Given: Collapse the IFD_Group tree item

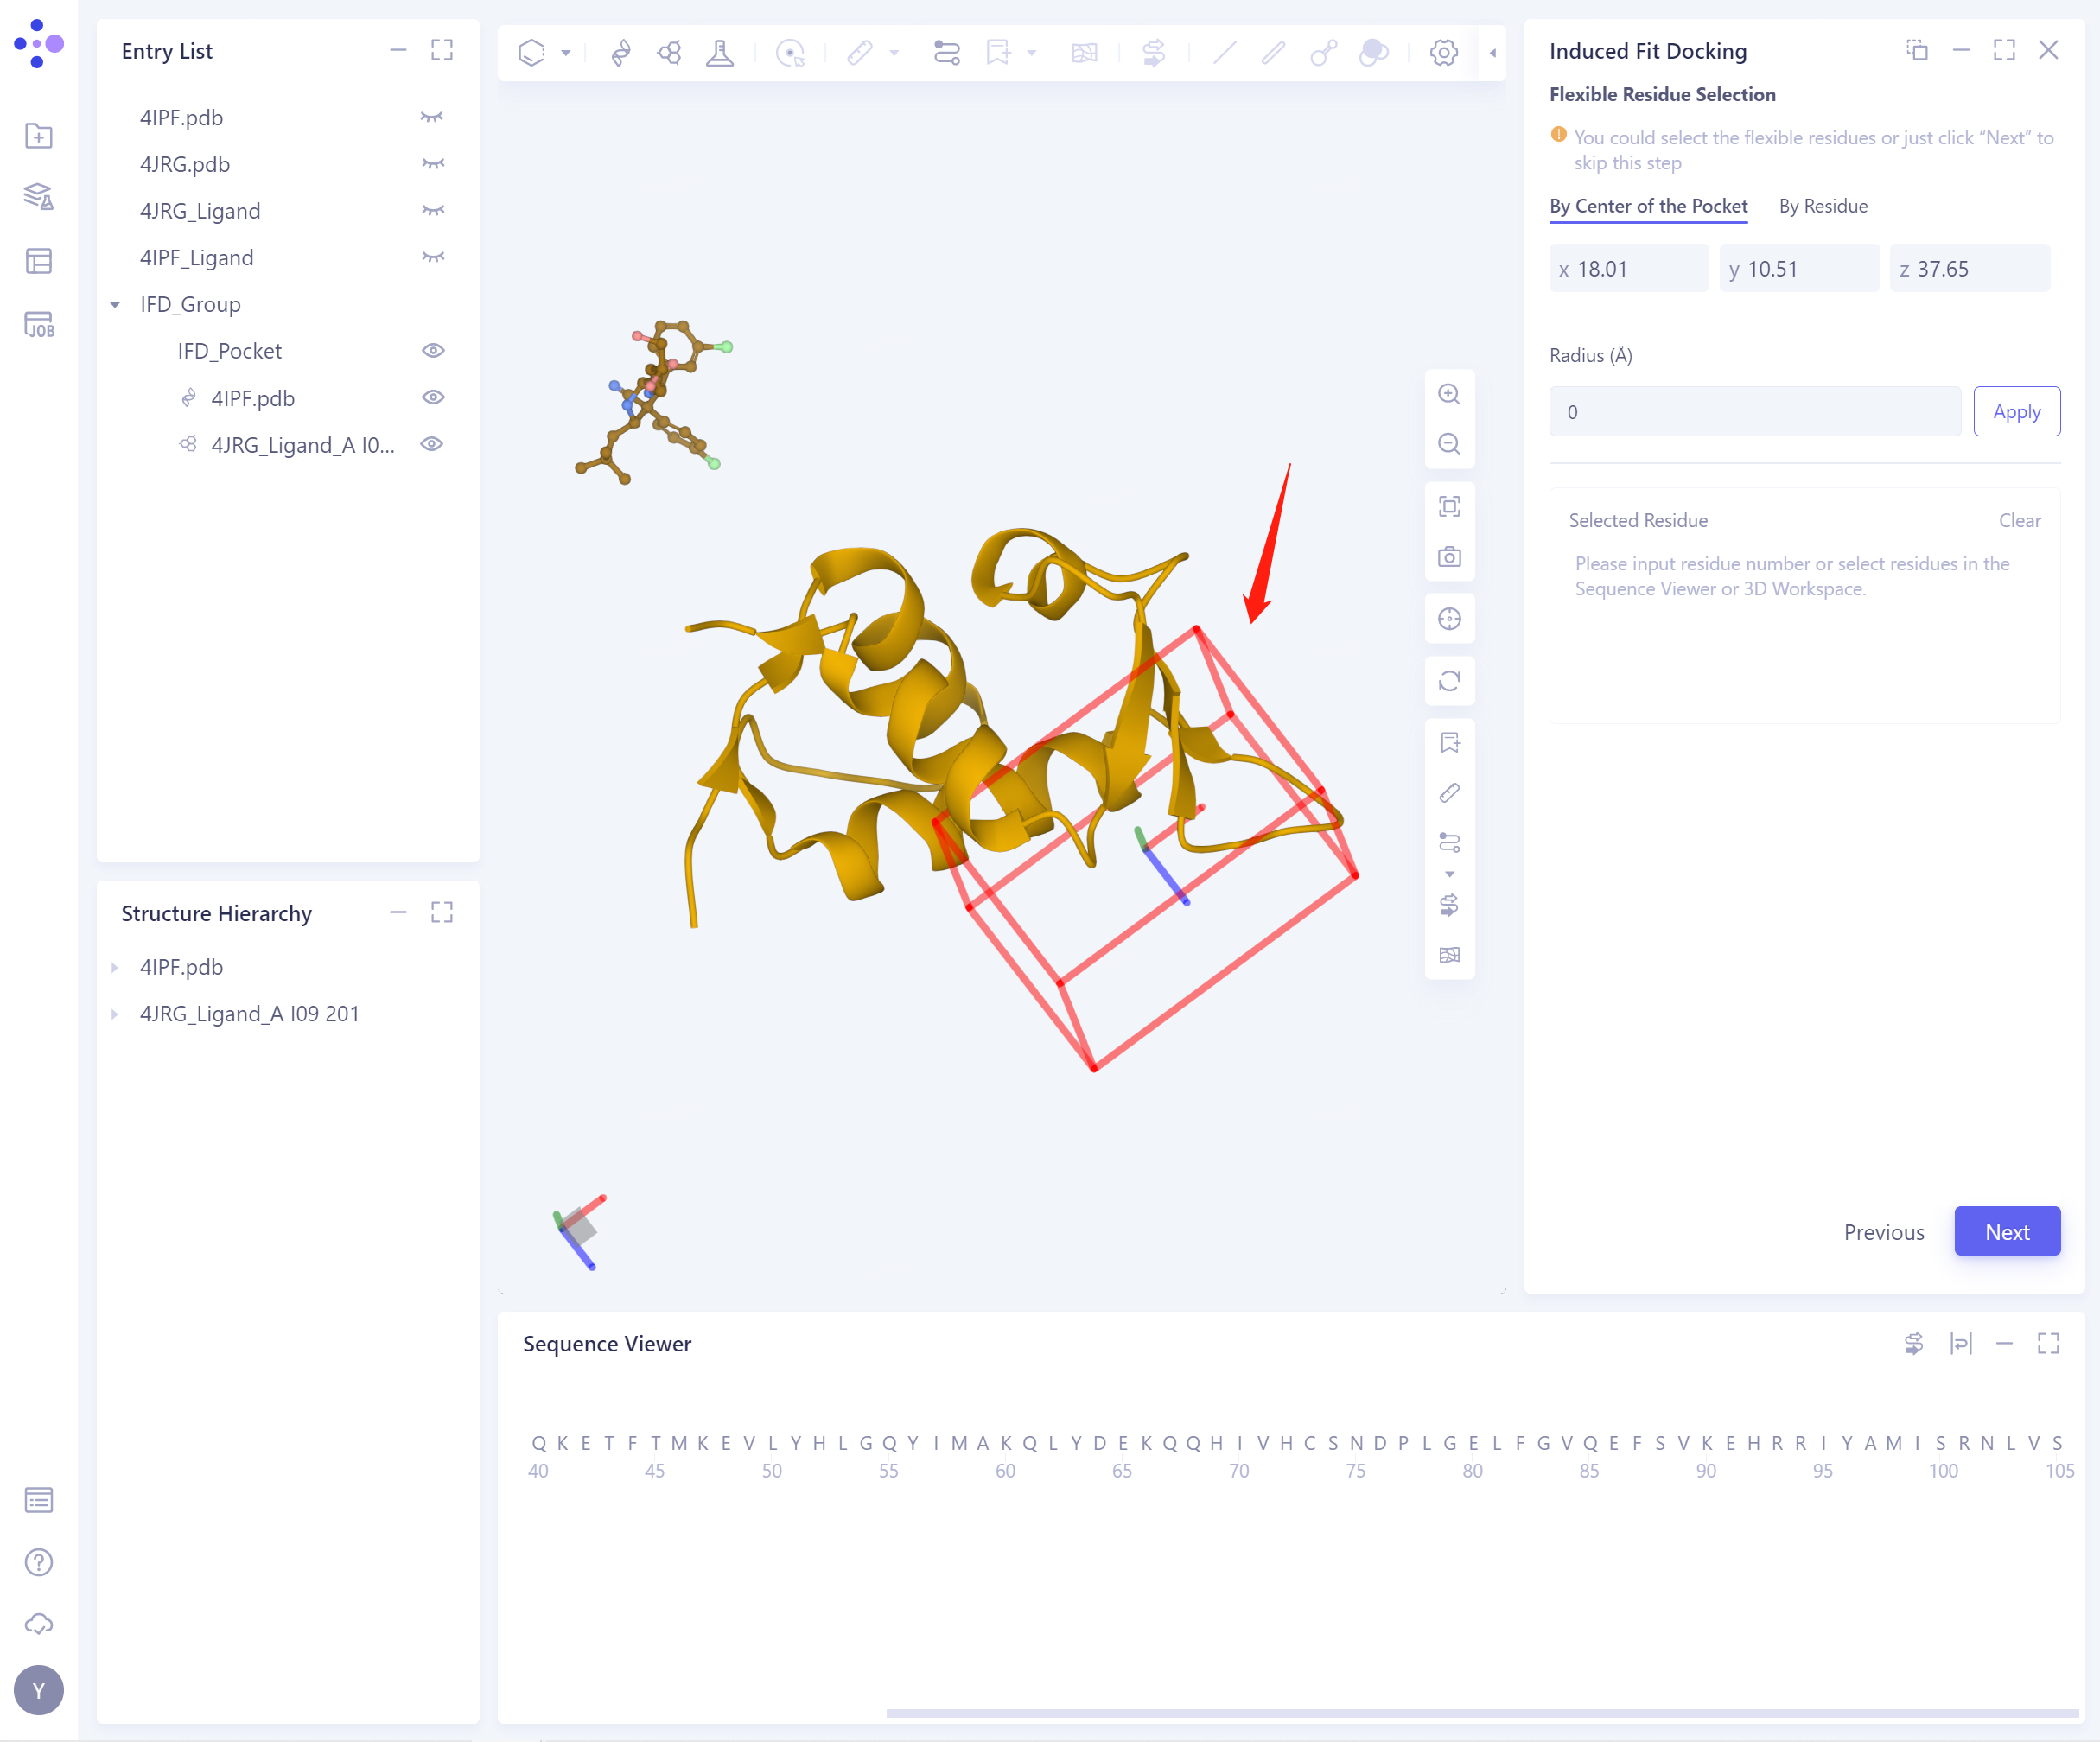Looking at the screenshot, I should [114, 304].
